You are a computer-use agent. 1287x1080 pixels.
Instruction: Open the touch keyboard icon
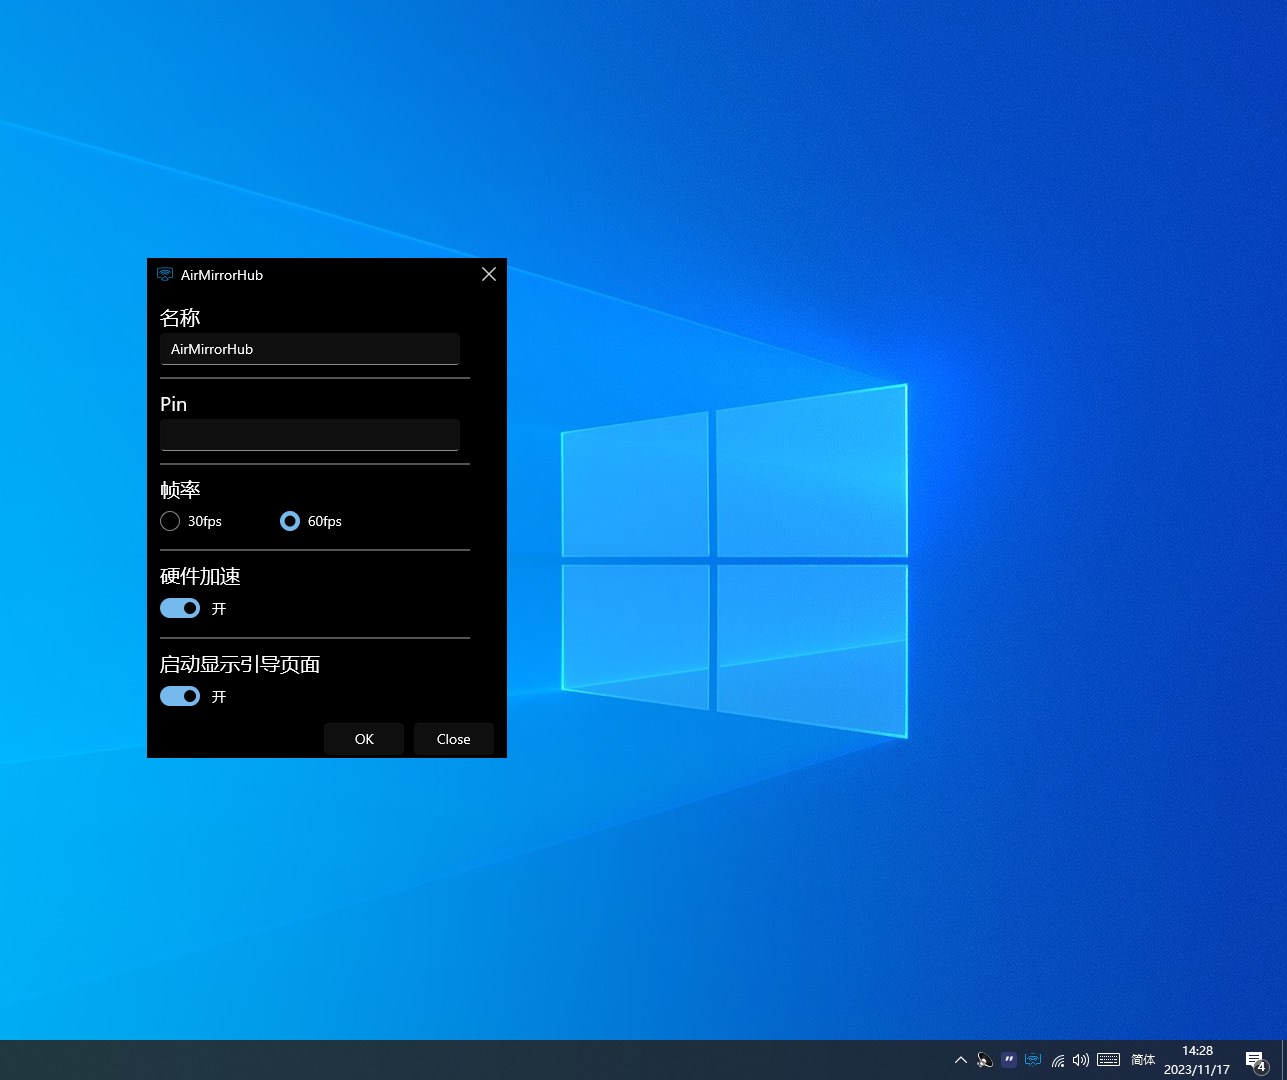pyautogui.click(x=1108, y=1060)
